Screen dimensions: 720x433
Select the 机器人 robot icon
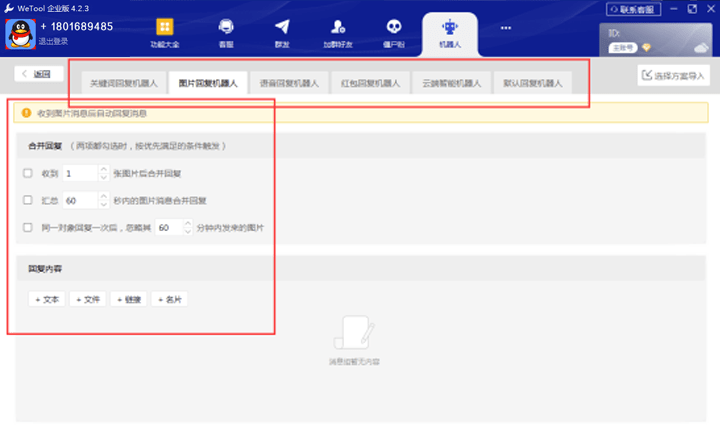(x=450, y=28)
